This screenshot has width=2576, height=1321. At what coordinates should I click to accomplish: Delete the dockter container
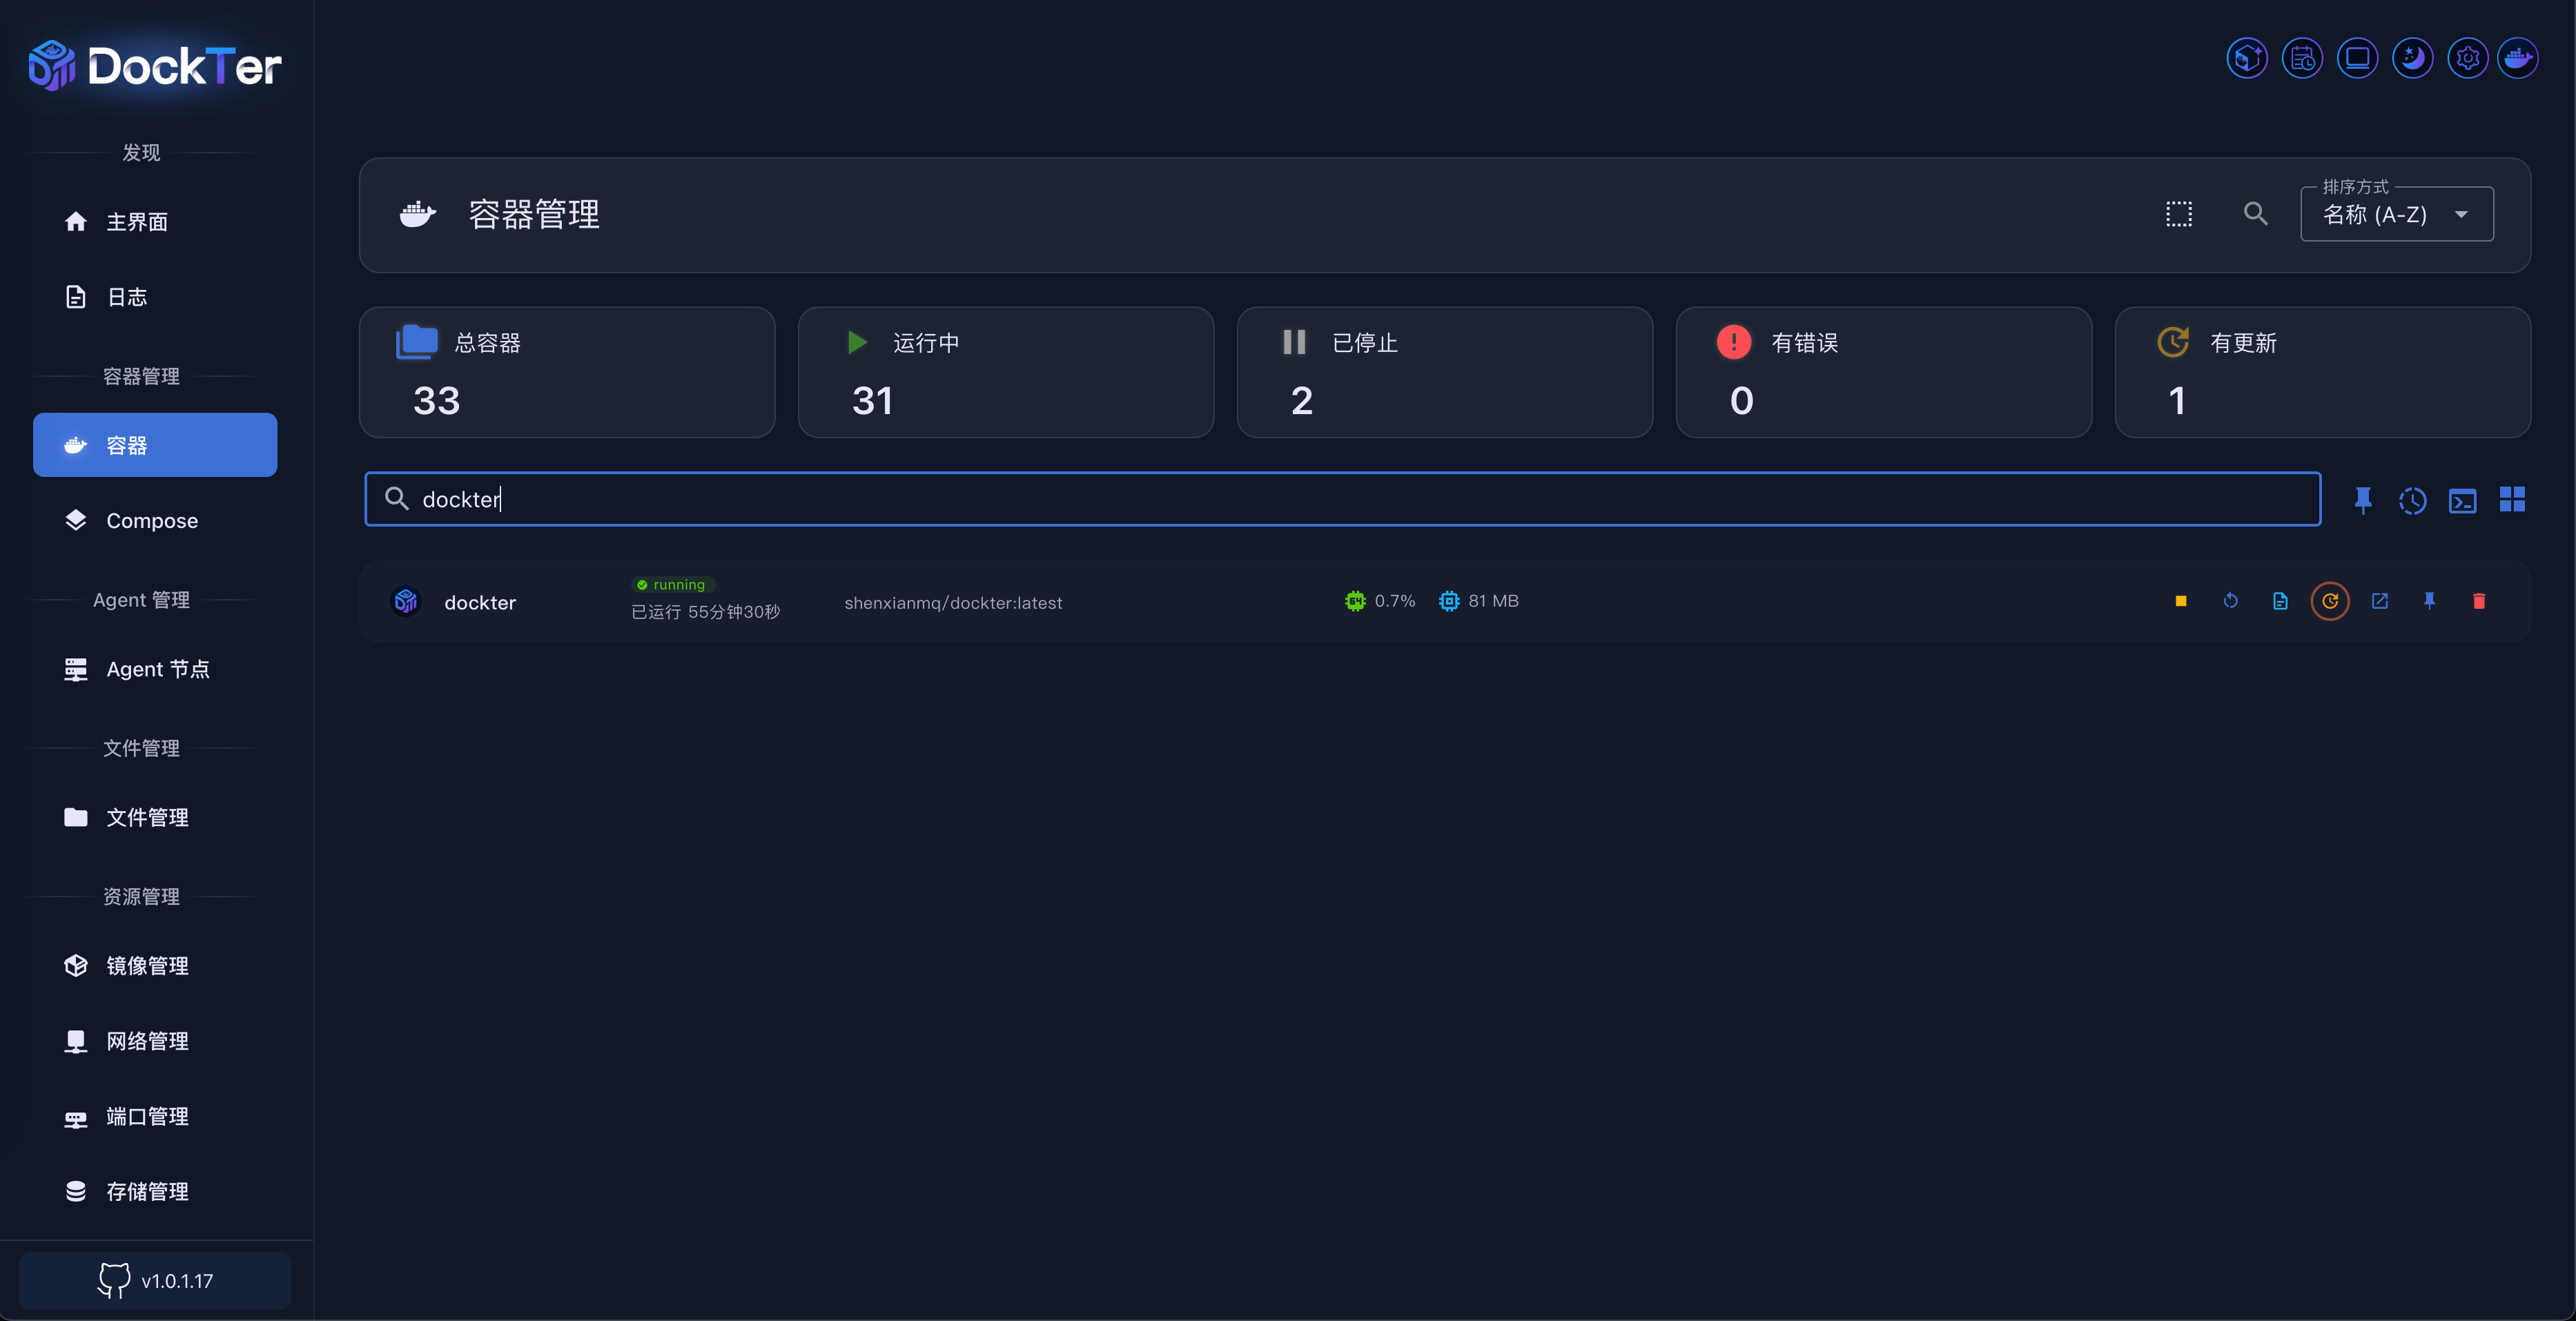click(2479, 601)
